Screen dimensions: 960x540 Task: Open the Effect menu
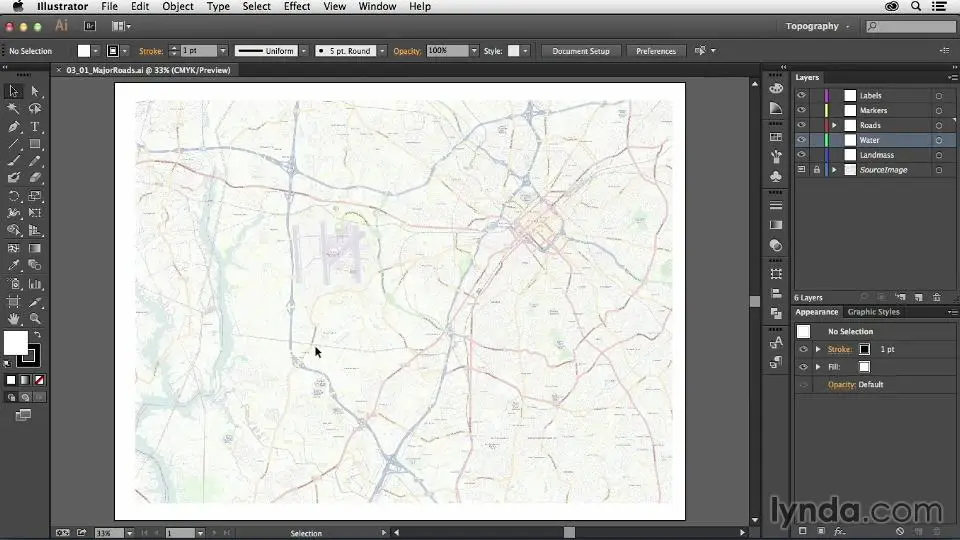click(297, 6)
